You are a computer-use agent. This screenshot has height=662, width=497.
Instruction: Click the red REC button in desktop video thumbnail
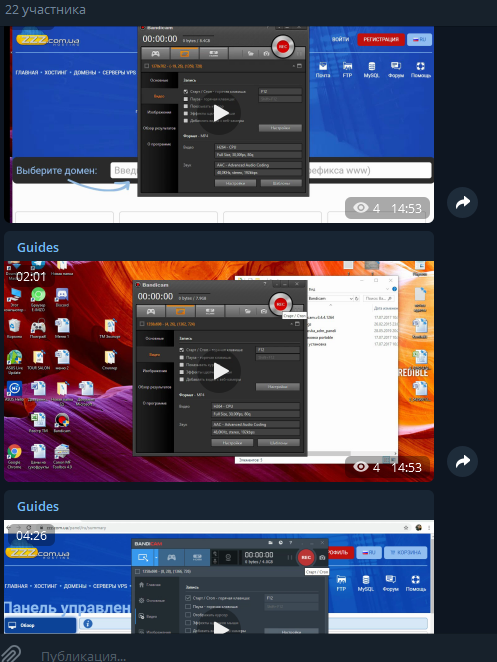[280, 304]
